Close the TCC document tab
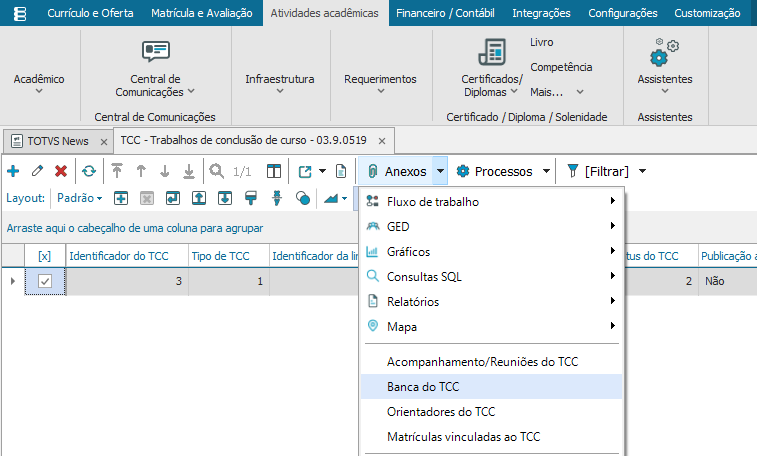The height and width of the screenshot is (456, 757). pos(381,140)
